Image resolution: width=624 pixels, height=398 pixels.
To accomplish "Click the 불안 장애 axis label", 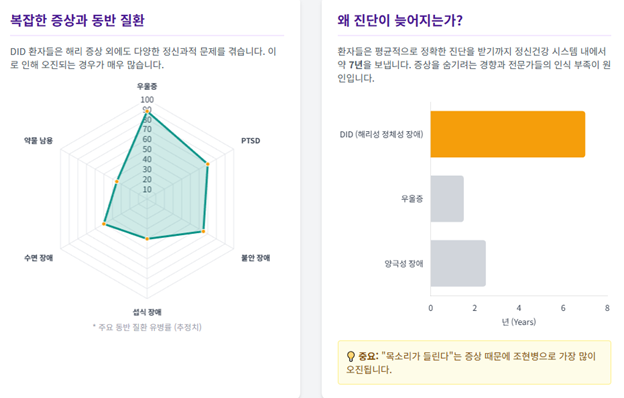I will [255, 258].
